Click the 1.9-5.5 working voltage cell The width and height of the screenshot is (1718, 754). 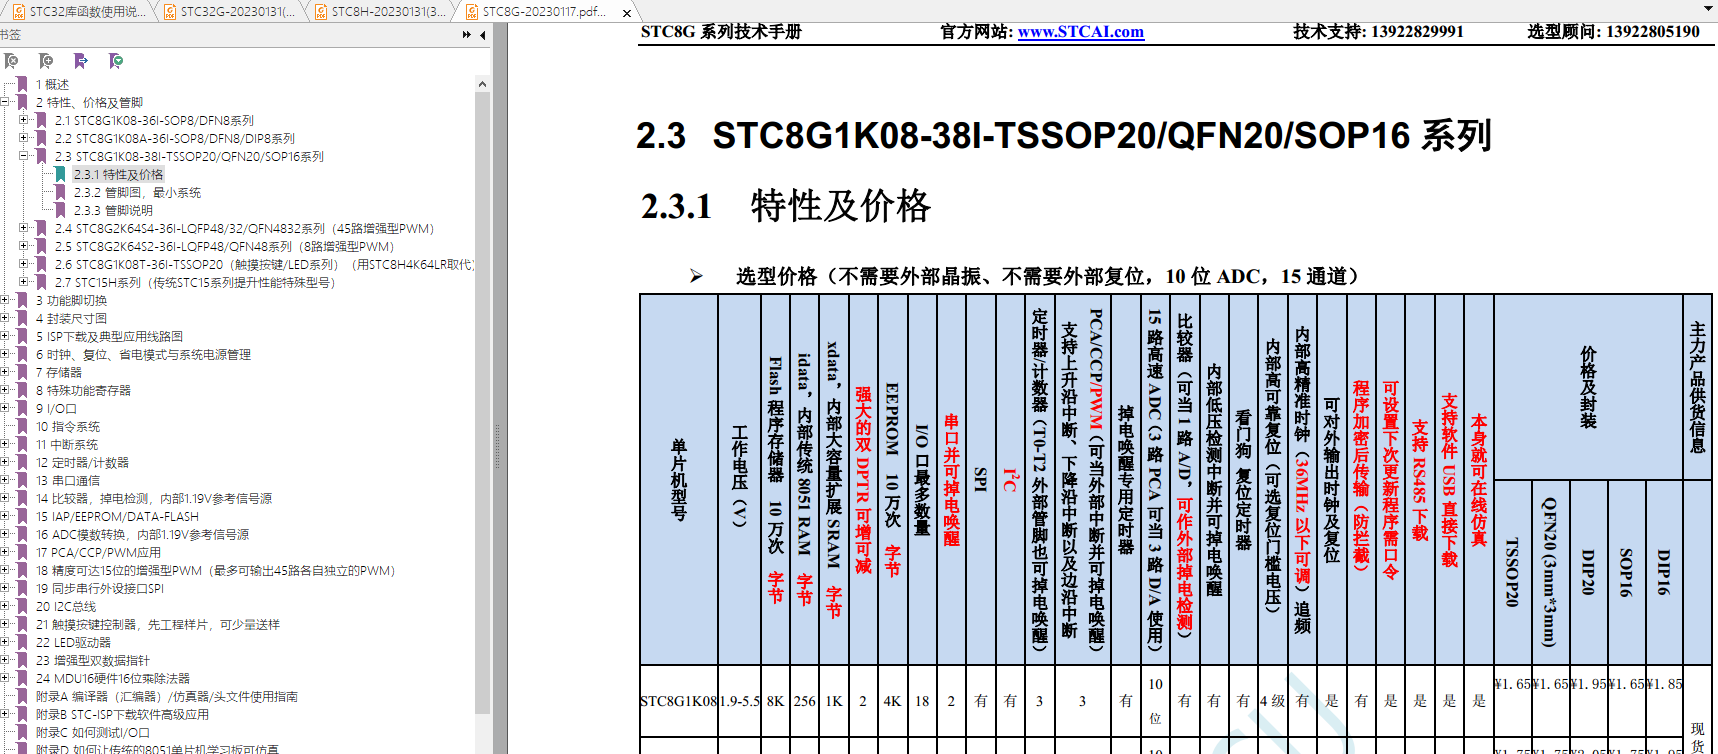[739, 701]
